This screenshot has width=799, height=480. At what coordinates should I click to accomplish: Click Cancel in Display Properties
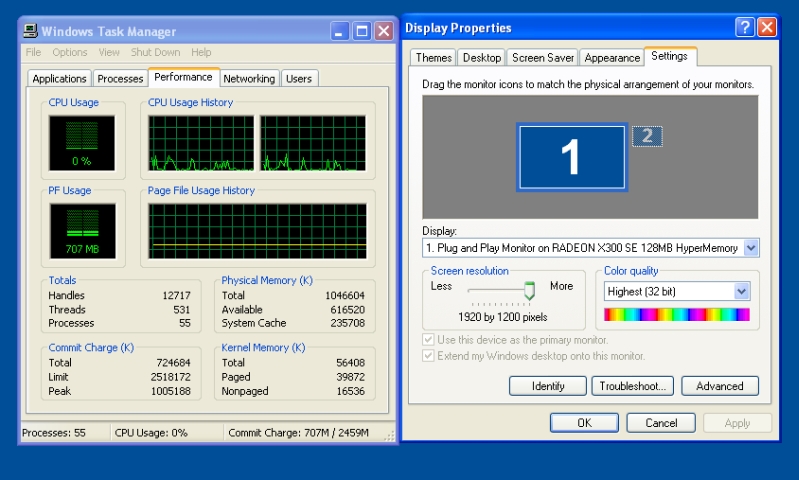661,422
